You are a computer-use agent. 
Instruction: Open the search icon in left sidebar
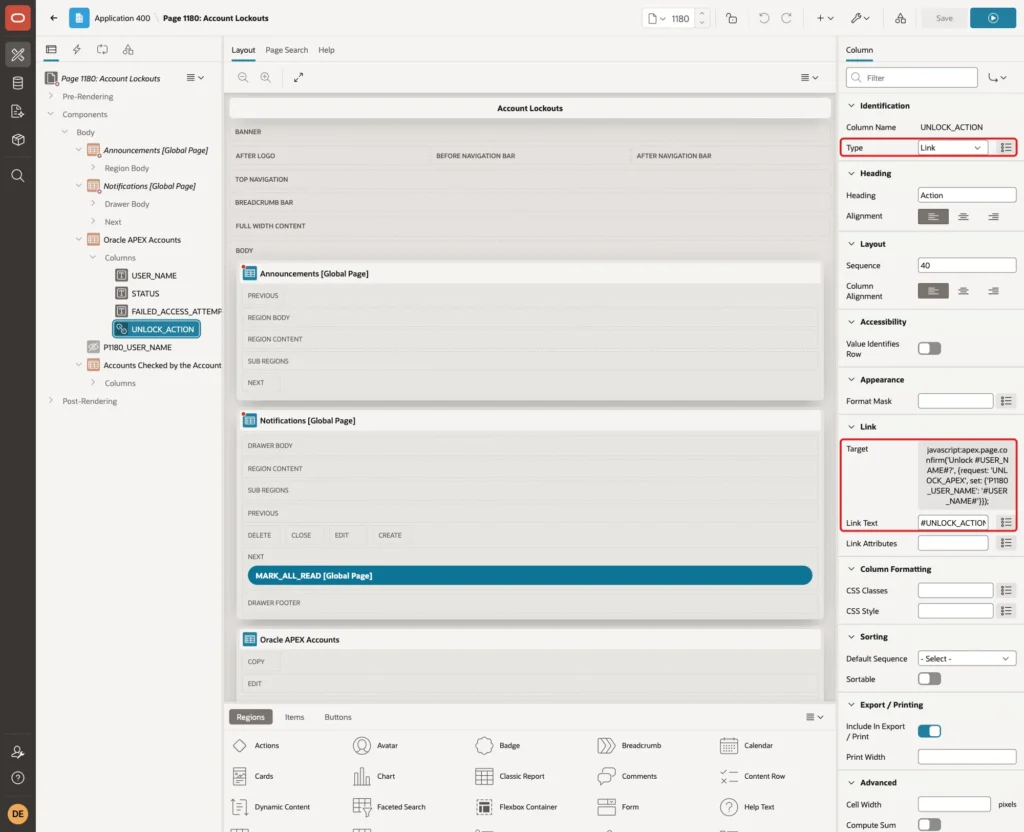[18, 176]
